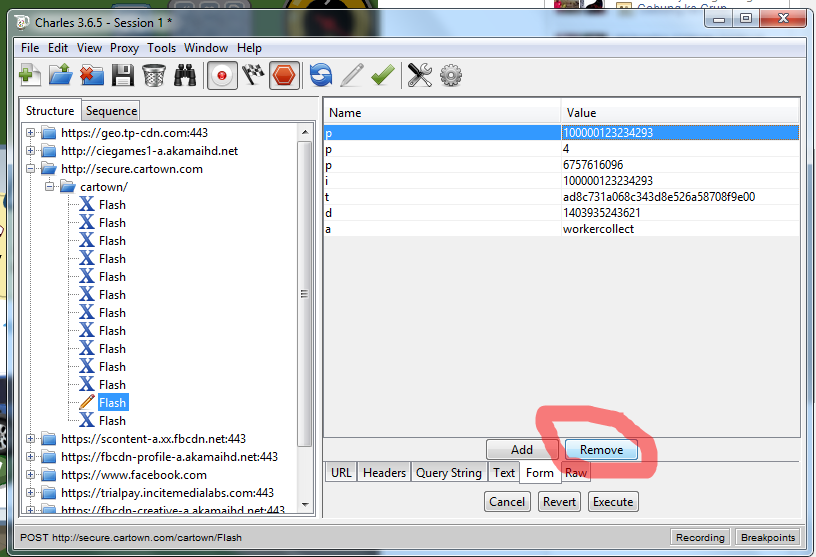Image resolution: width=816 pixels, height=557 pixels.
Task: Switch to the Headers tab
Action: 384,473
